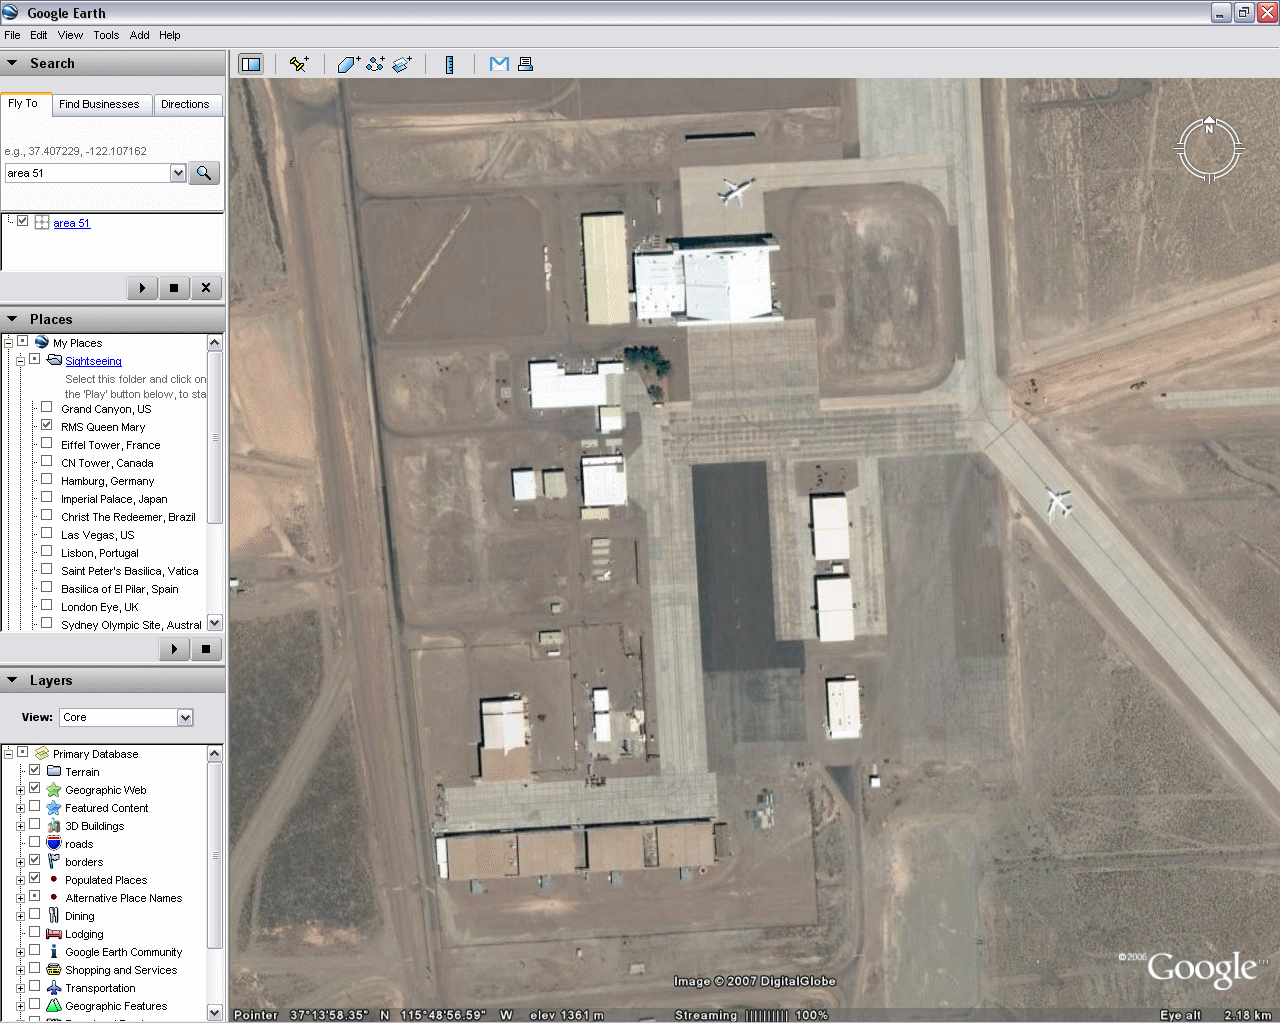The image size is (1280, 1024).
Task: Open the File menu
Action: tap(12, 35)
